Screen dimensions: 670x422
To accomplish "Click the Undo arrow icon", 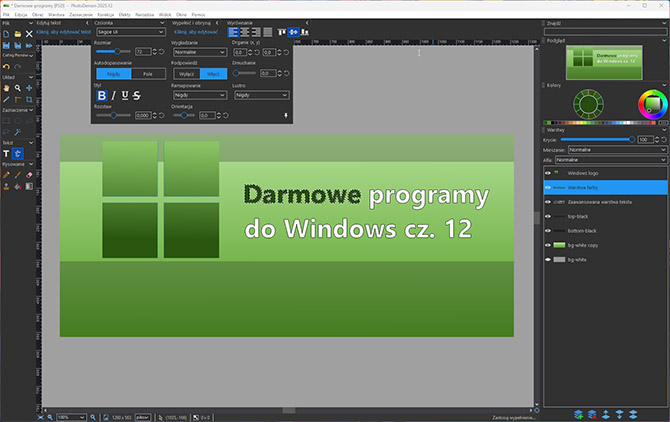I will tap(6, 67).
